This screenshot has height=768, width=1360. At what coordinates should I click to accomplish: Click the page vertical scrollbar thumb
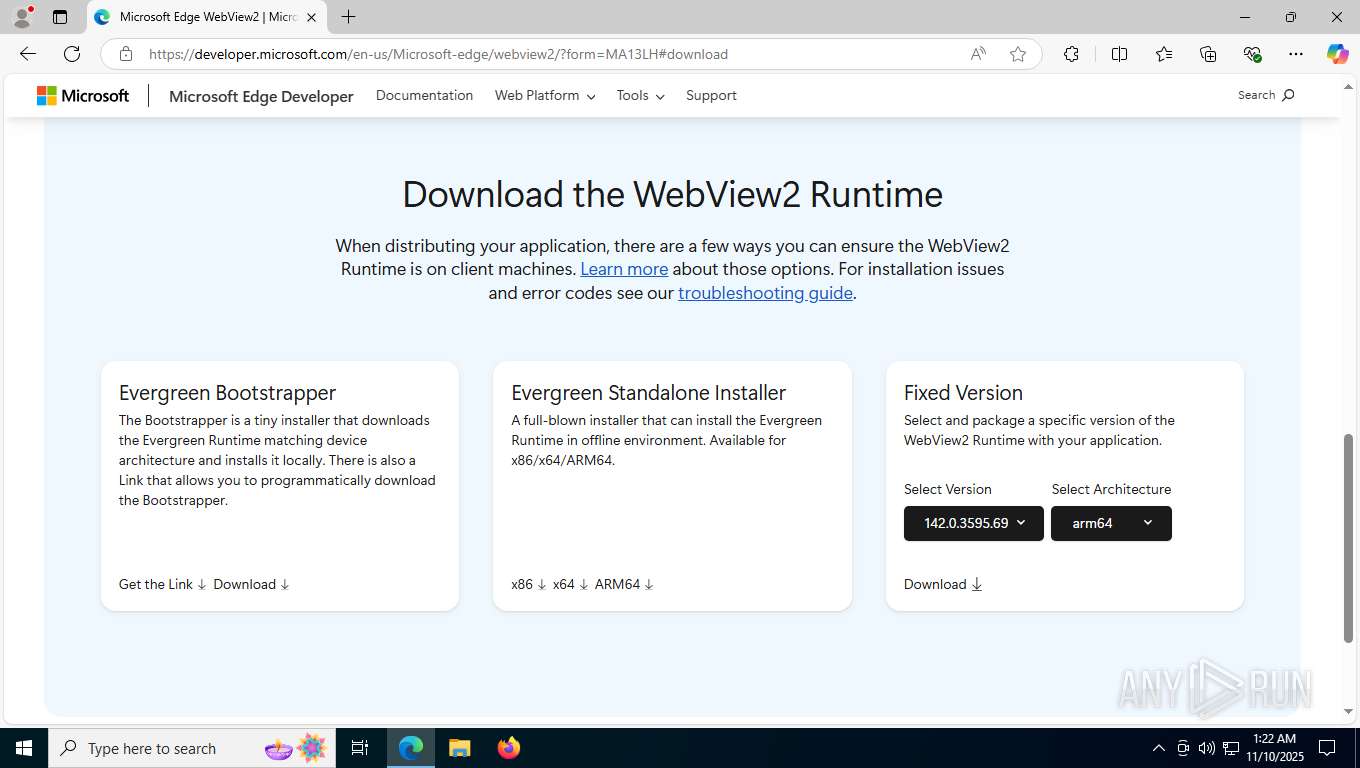point(1348,538)
